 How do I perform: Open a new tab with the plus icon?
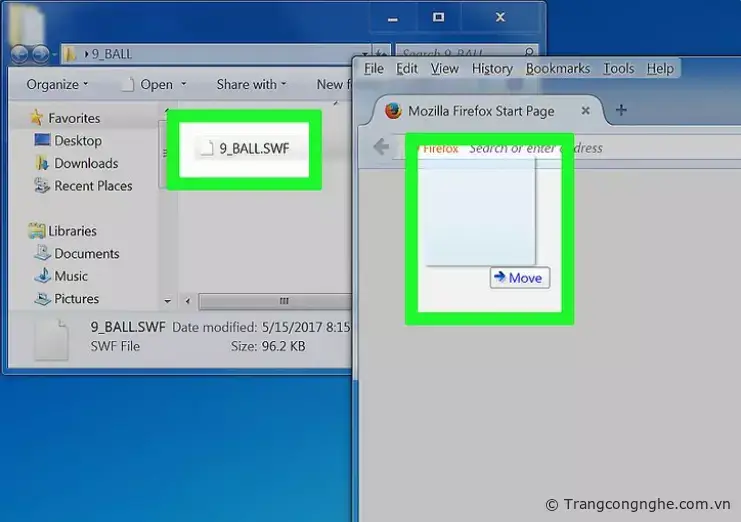(x=621, y=110)
